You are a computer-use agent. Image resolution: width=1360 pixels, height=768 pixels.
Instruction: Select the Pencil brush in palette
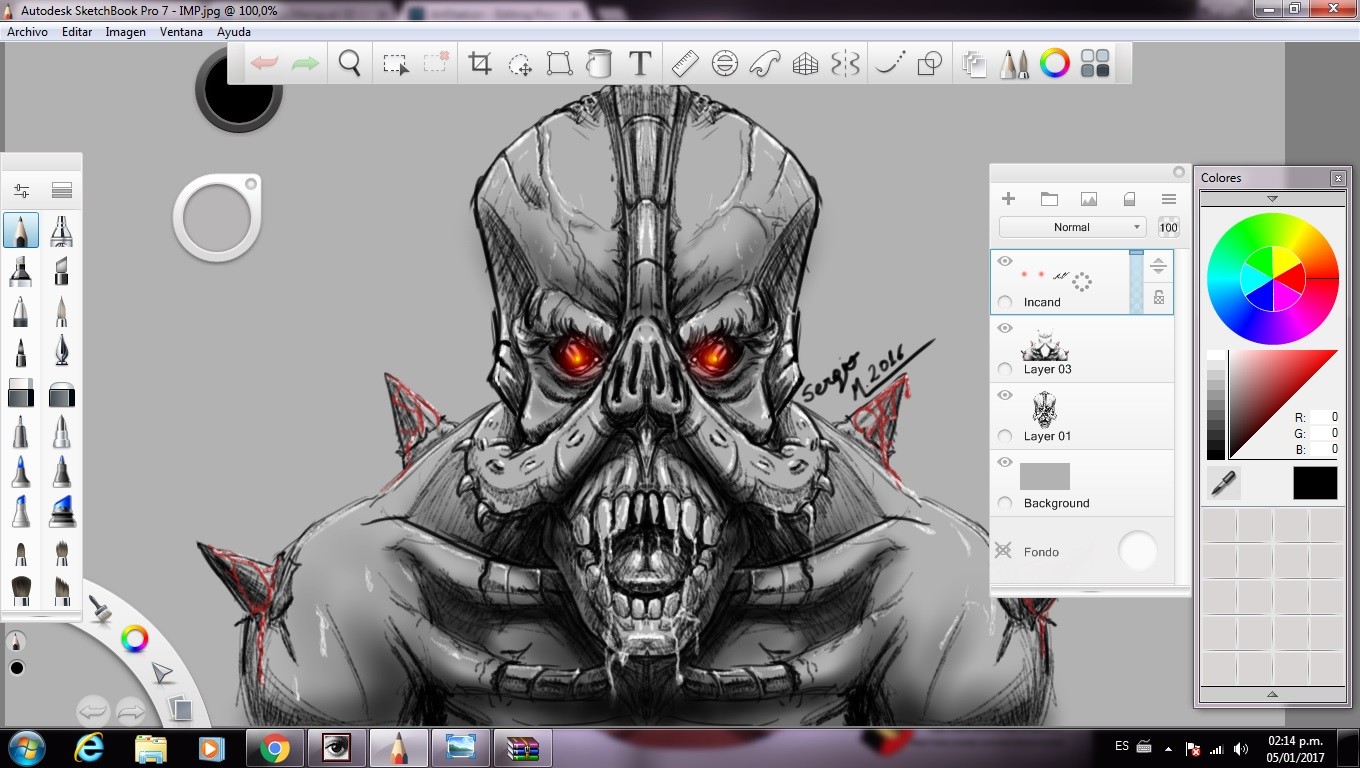[x=21, y=231]
